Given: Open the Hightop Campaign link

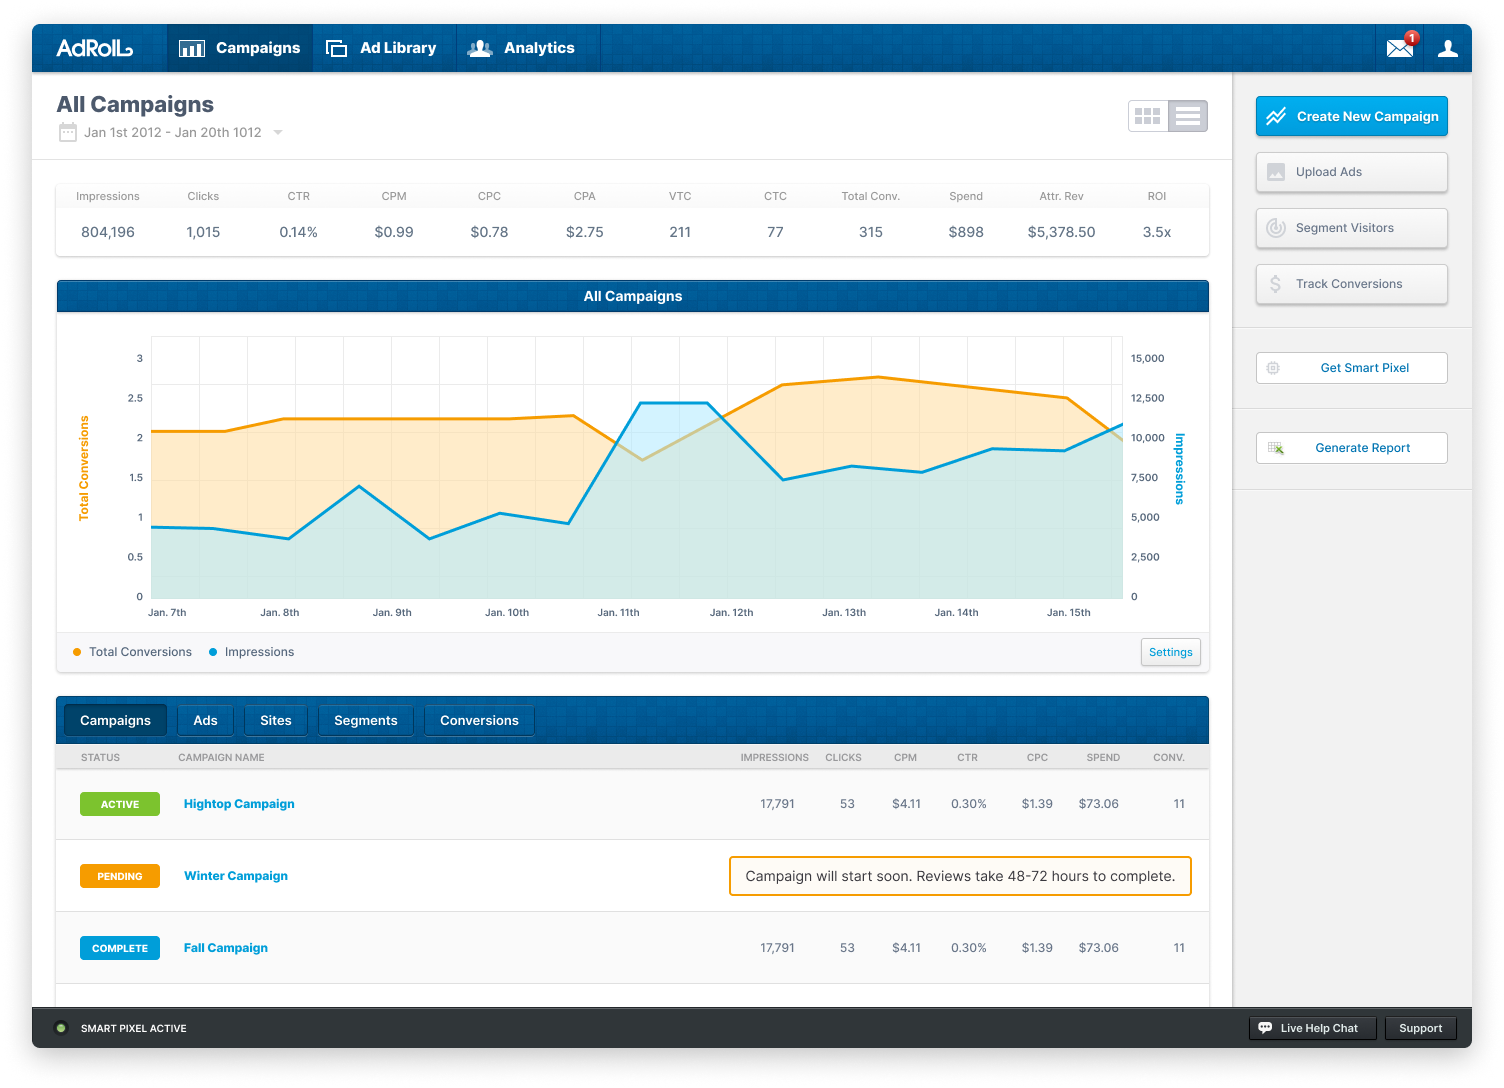Looking at the screenshot, I should click(239, 804).
